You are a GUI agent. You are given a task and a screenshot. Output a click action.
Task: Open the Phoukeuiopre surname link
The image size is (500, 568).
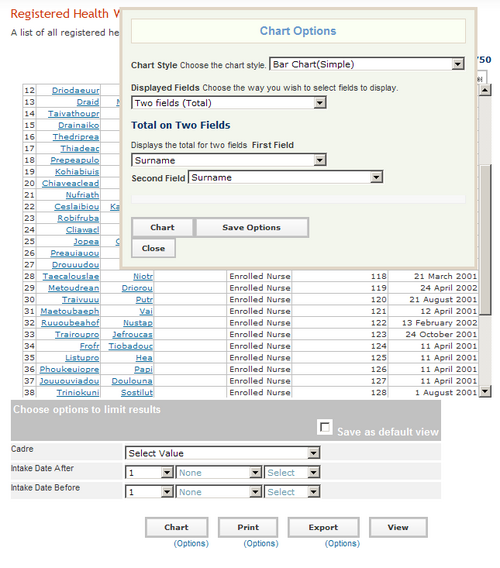pyautogui.click(x=69, y=369)
